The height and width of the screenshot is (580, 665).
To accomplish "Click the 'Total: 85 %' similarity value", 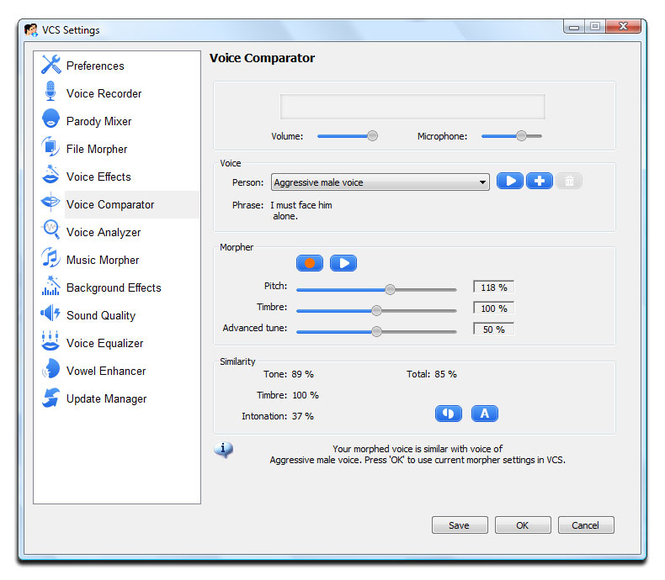I will tap(432, 374).
